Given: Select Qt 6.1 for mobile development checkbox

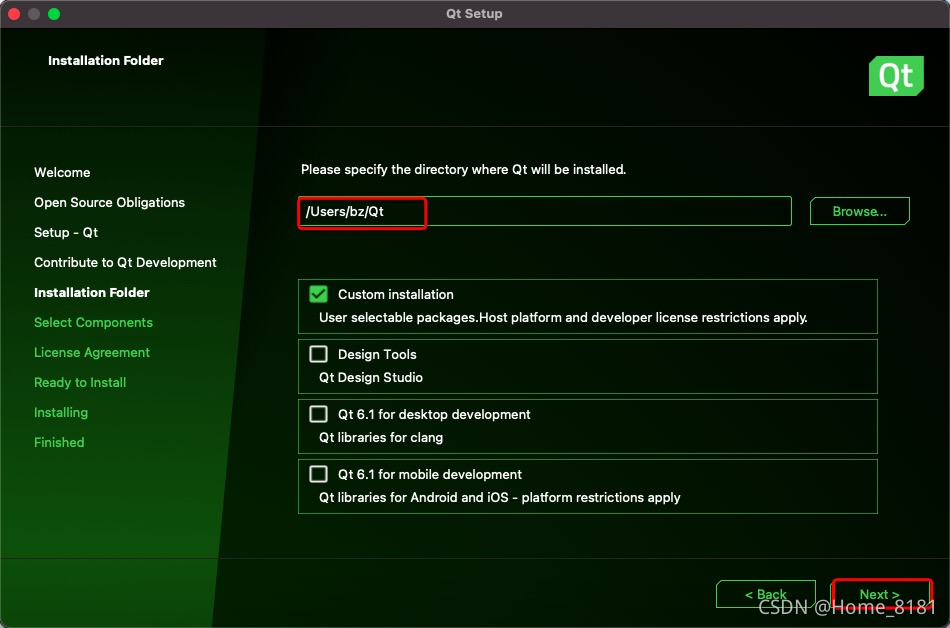Looking at the screenshot, I should (x=318, y=474).
